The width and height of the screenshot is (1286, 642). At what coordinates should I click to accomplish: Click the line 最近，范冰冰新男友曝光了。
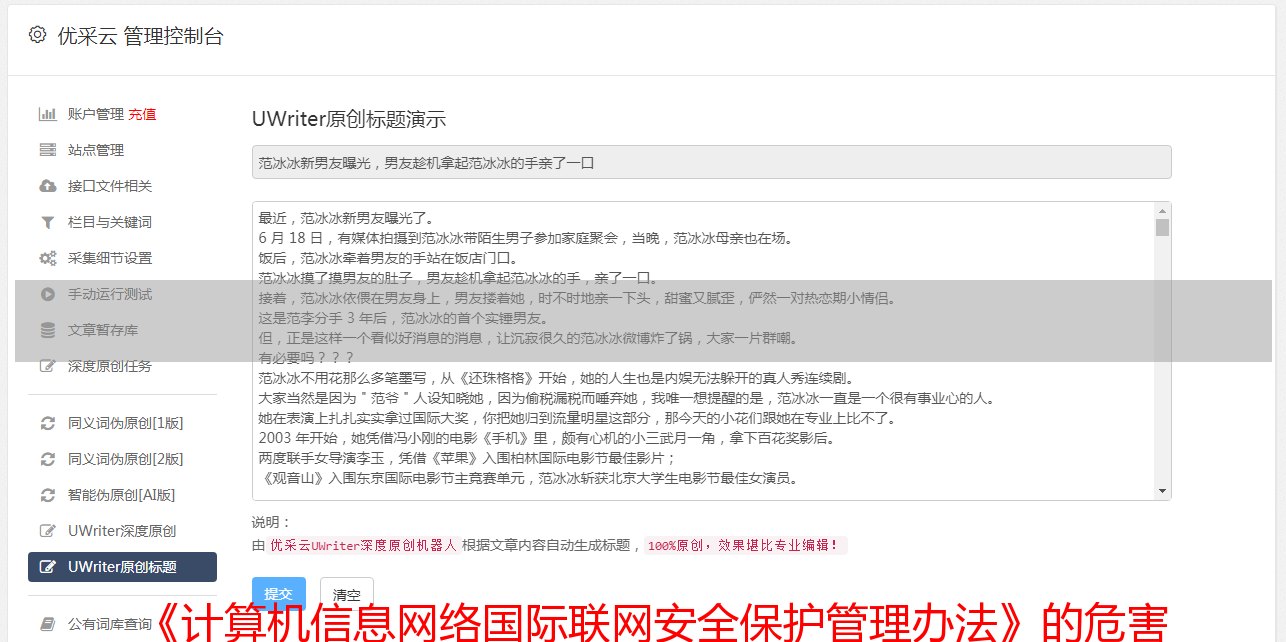click(346, 218)
